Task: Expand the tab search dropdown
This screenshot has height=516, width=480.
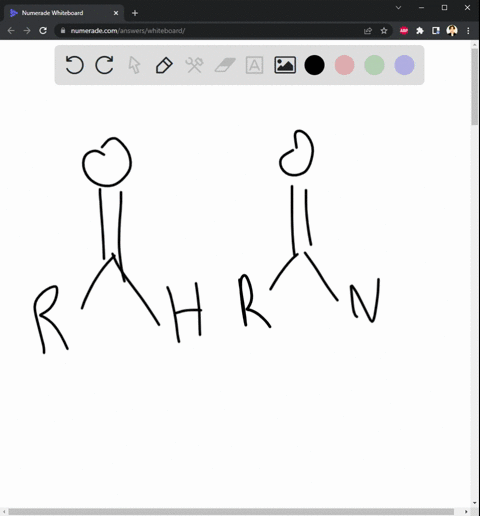Action: pyautogui.click(x=398, y=8)
